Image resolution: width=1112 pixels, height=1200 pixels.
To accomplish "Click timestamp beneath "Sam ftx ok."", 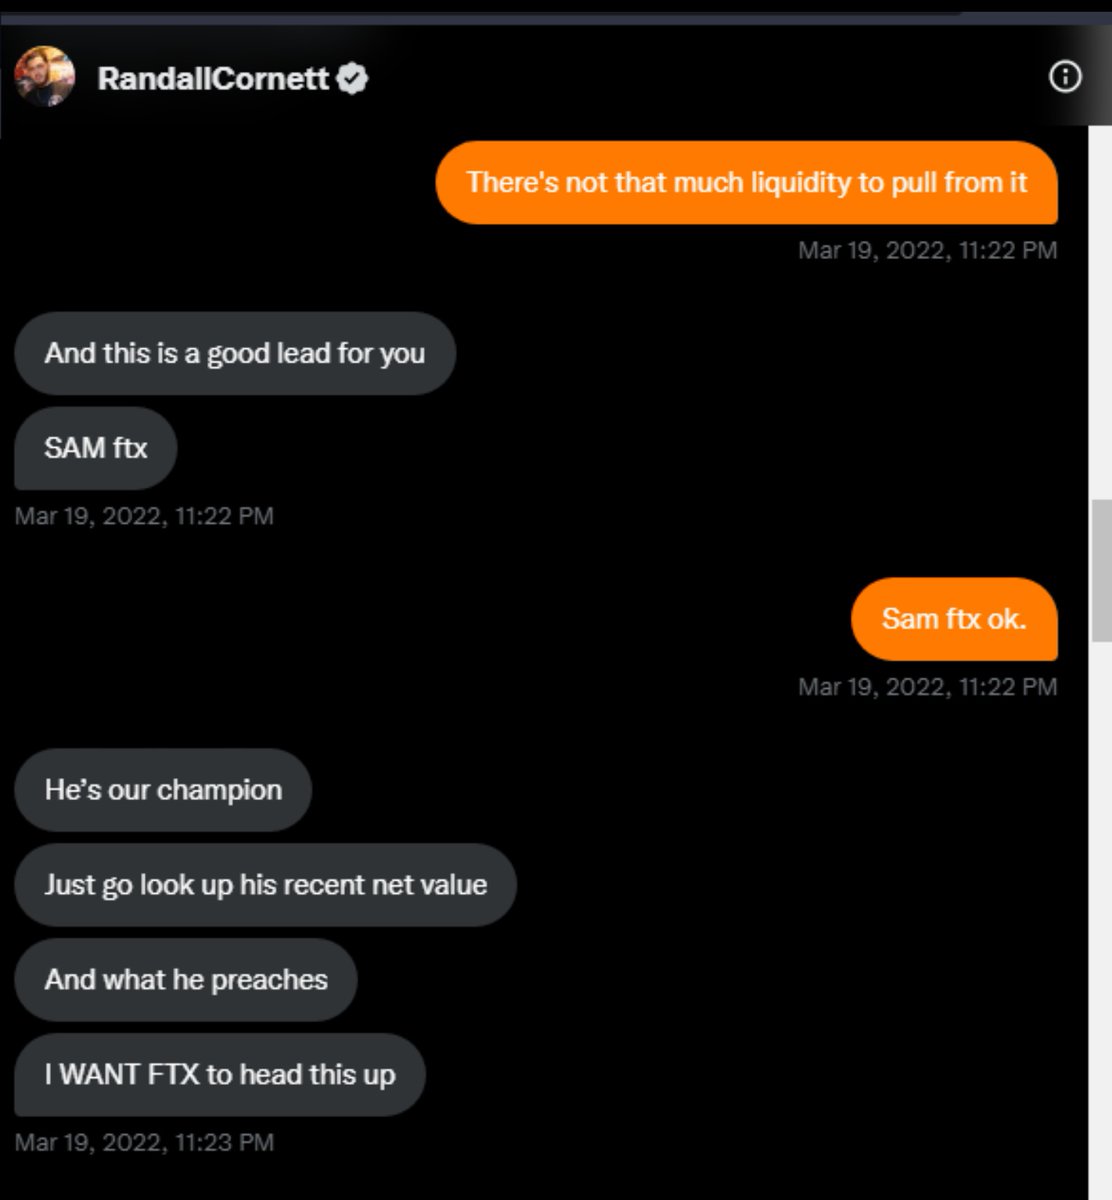I will (927, 687).
